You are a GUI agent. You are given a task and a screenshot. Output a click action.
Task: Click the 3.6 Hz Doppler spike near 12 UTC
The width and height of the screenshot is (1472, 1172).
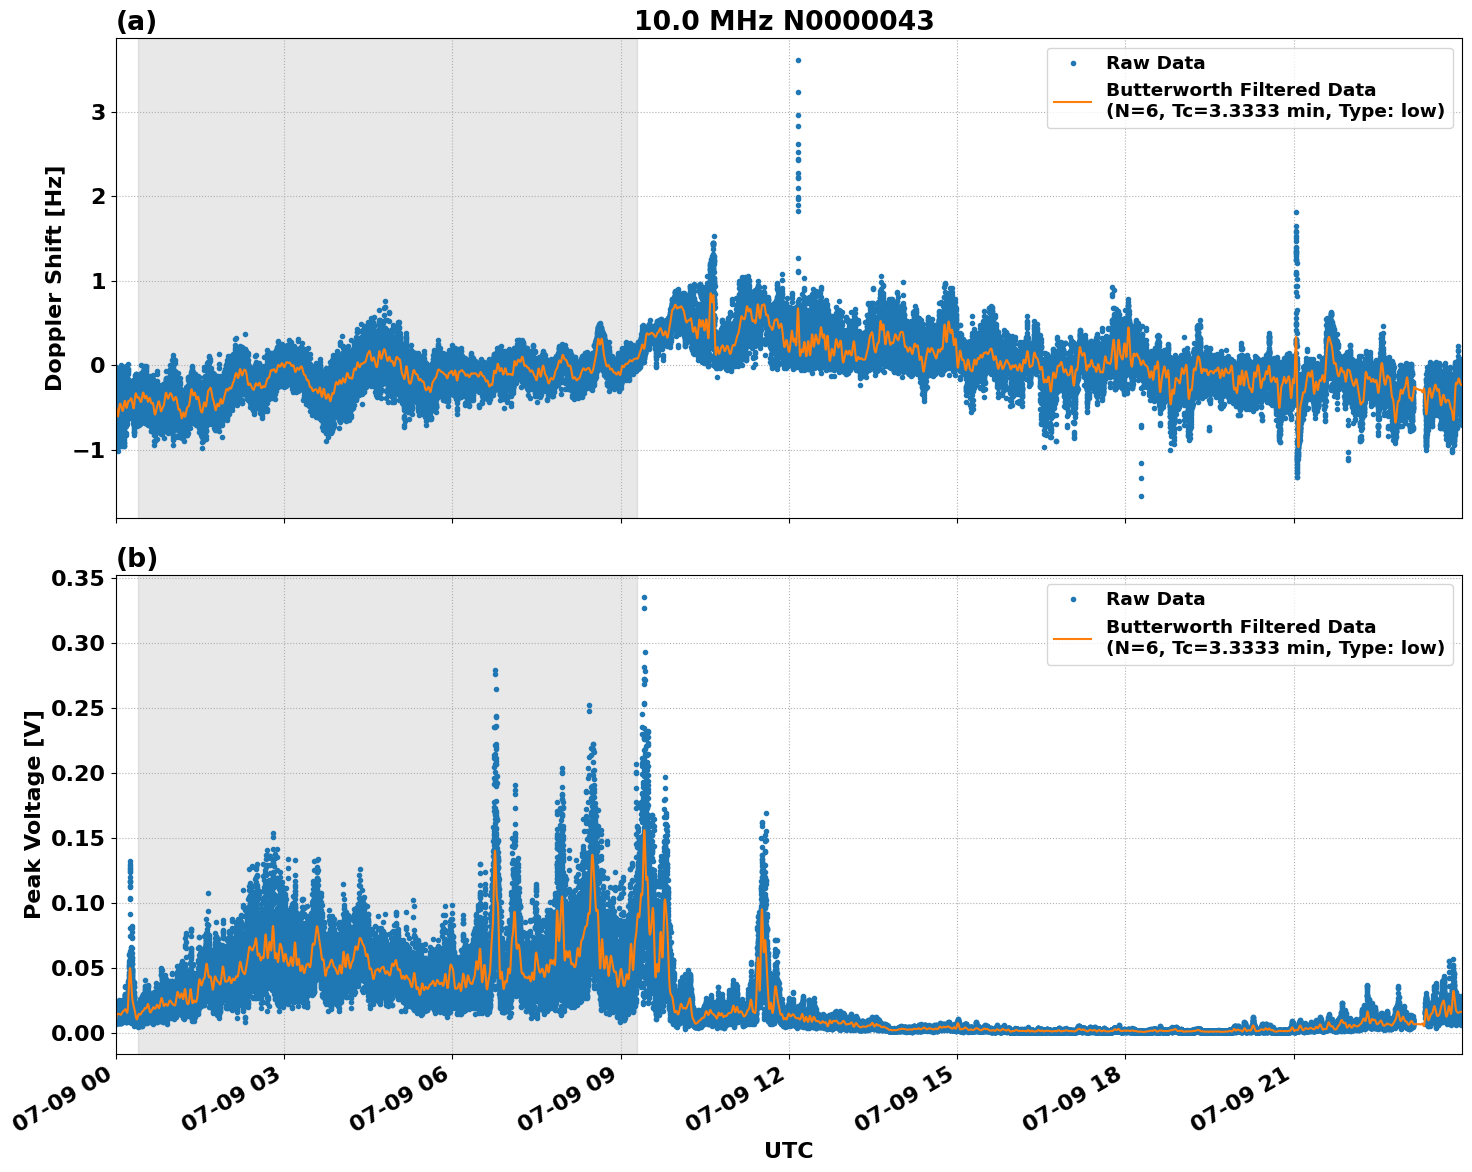tap(797, 58)
